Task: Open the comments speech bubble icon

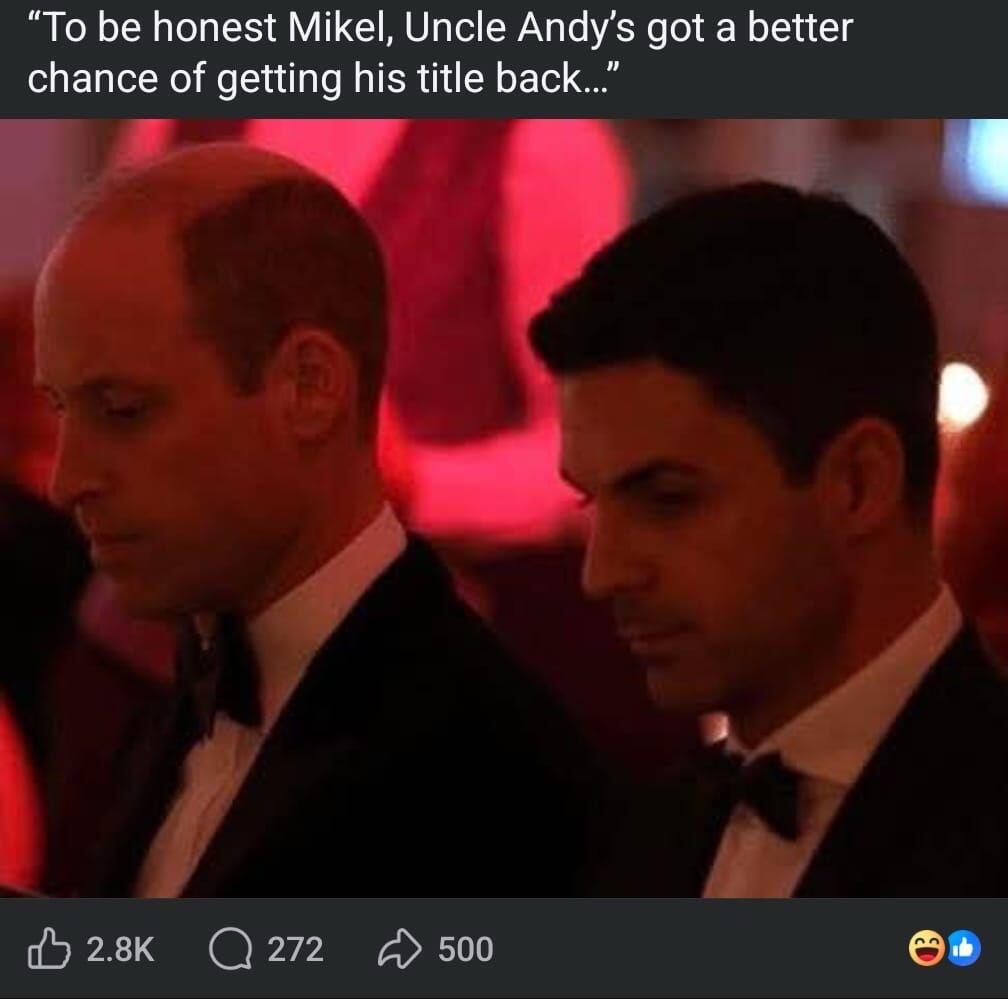Action: (230, 948)
